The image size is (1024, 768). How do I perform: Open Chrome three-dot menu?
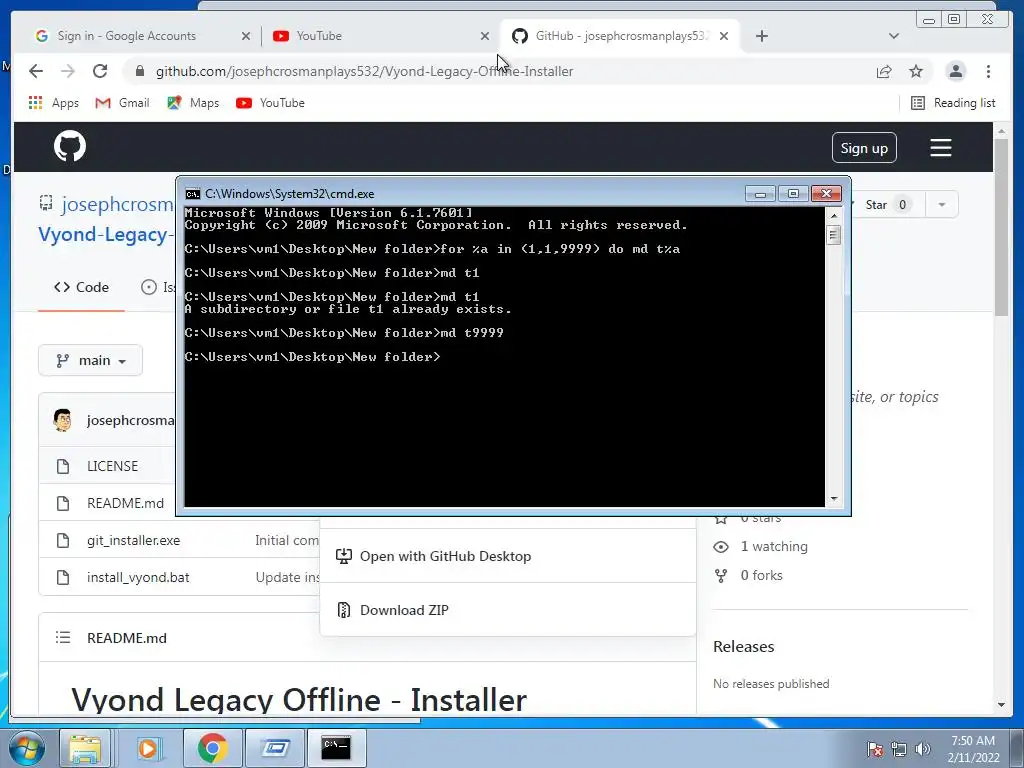(x=988, y=71)
